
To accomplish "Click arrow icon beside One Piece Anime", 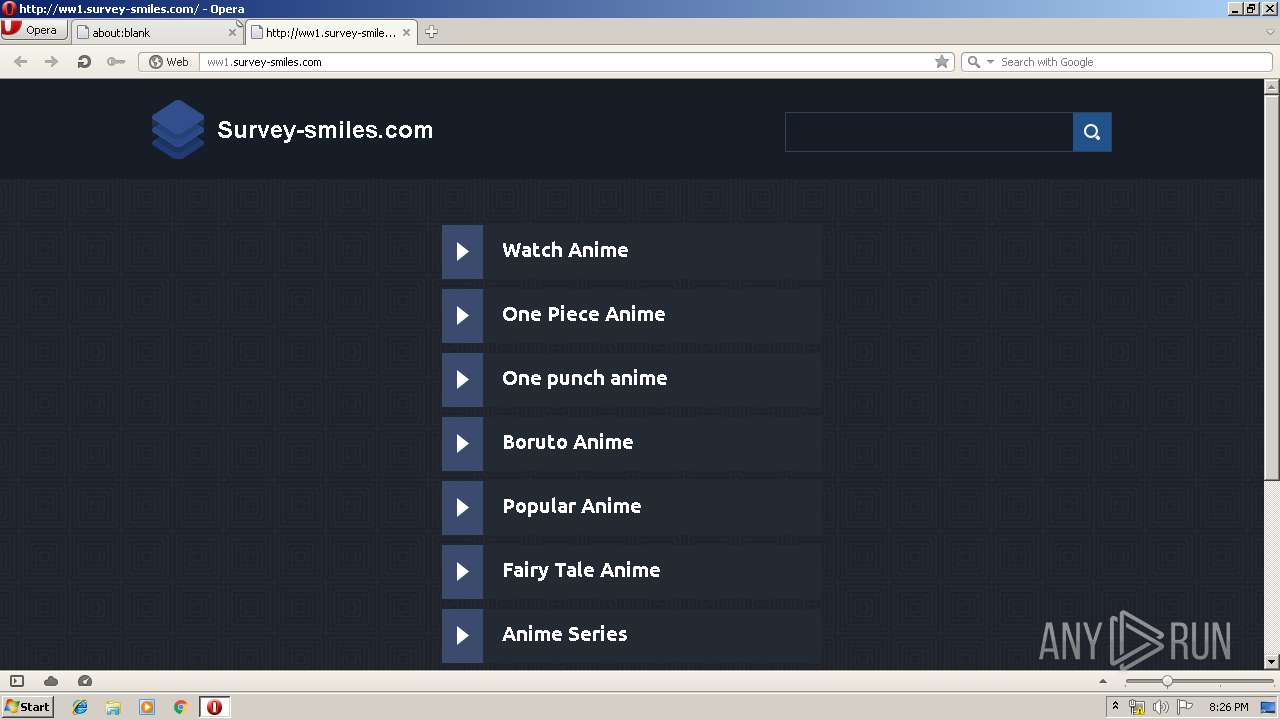I will tap(462, 315).
